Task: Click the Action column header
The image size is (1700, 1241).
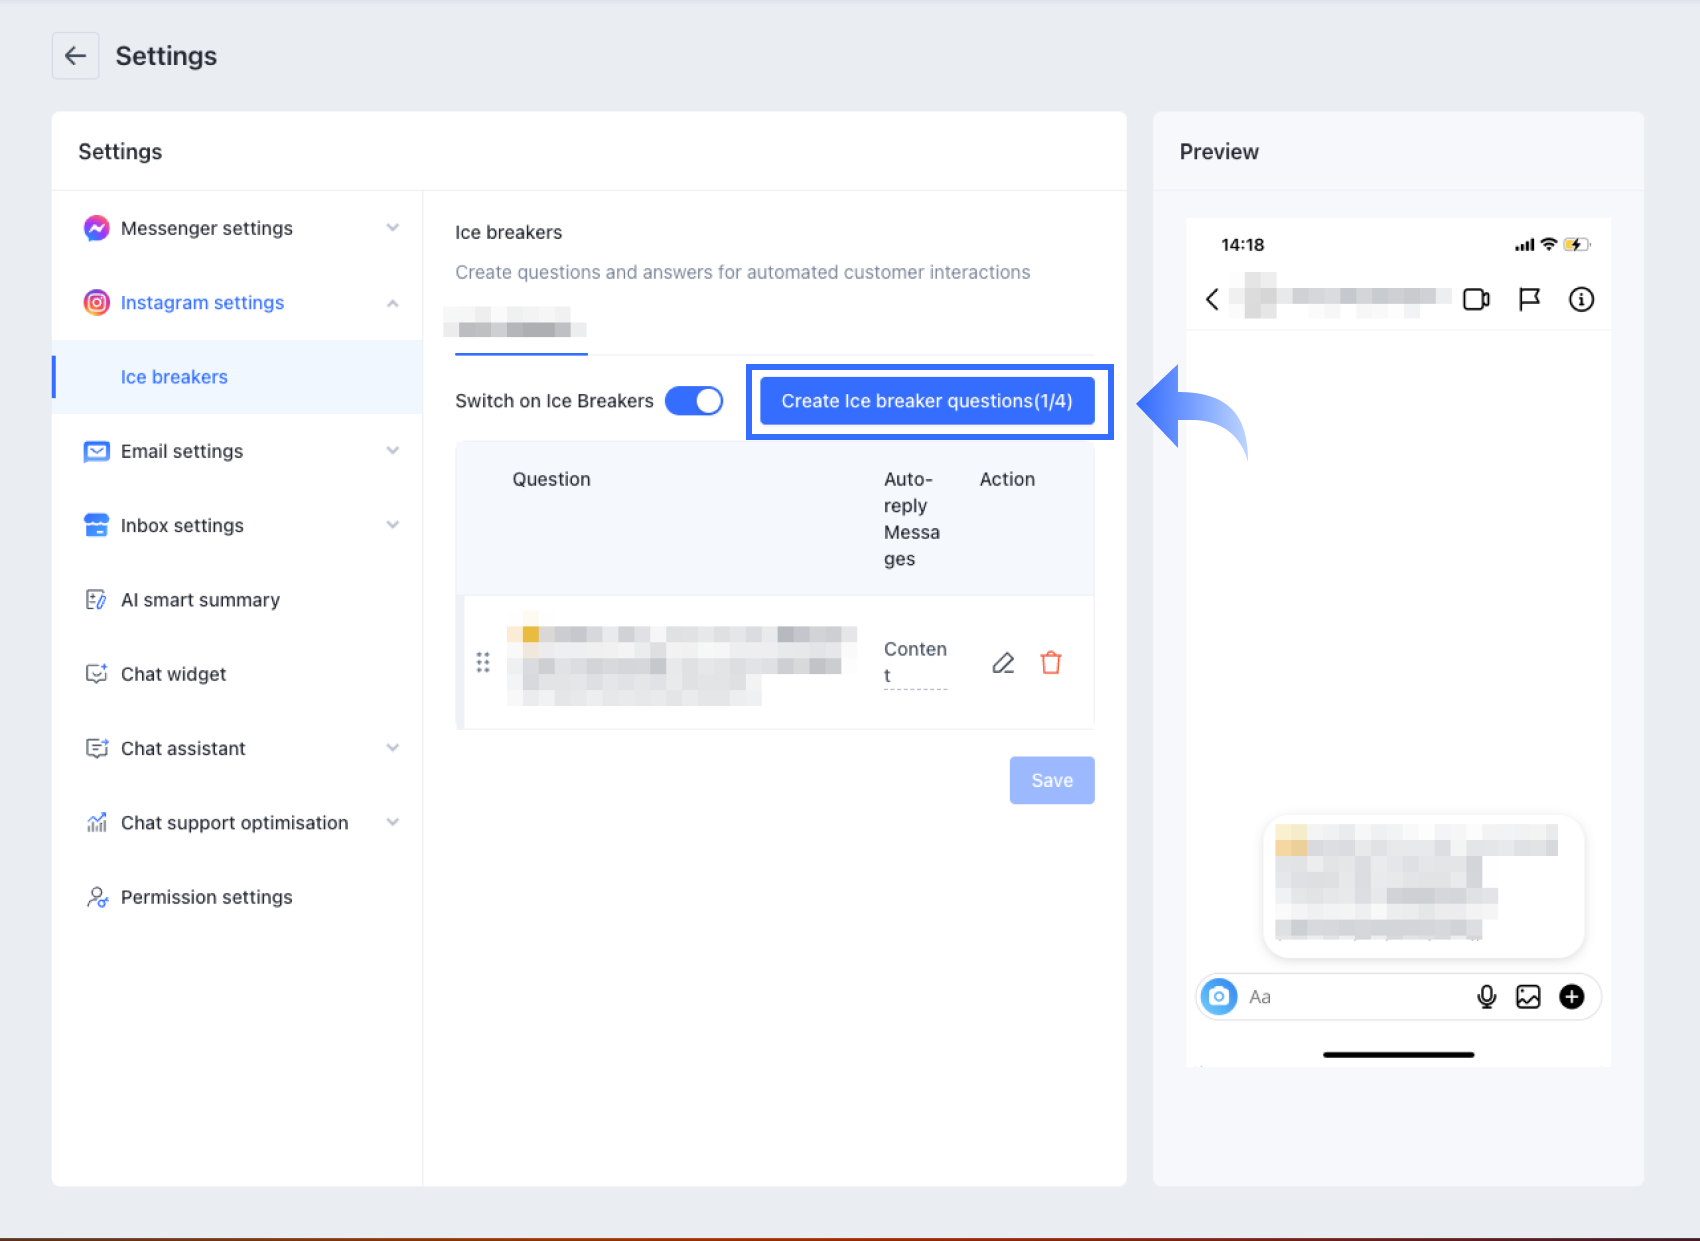Action: [x=1007, y=479]
